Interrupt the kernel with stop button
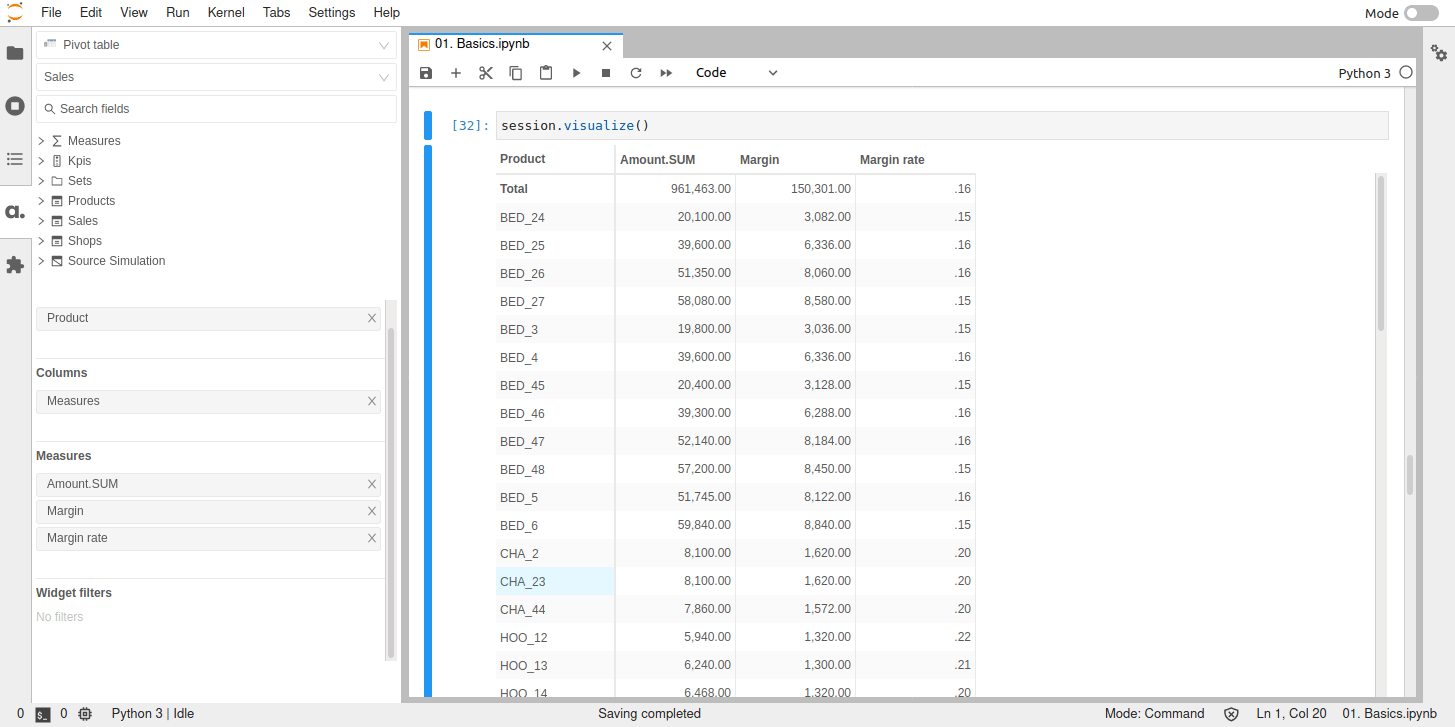Viewport: 1455px width, 727px height. point(606,73)
